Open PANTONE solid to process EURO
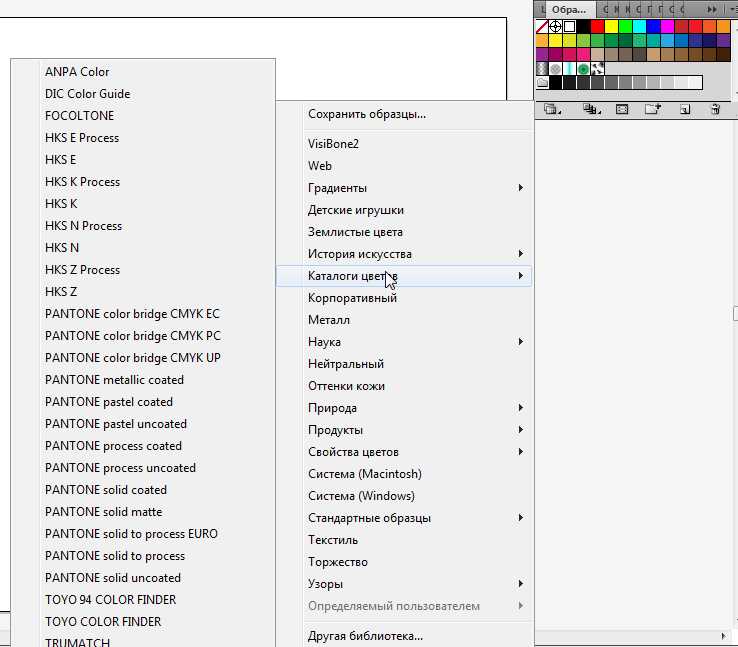Viewport: 738px width, 647px height. 143,534
